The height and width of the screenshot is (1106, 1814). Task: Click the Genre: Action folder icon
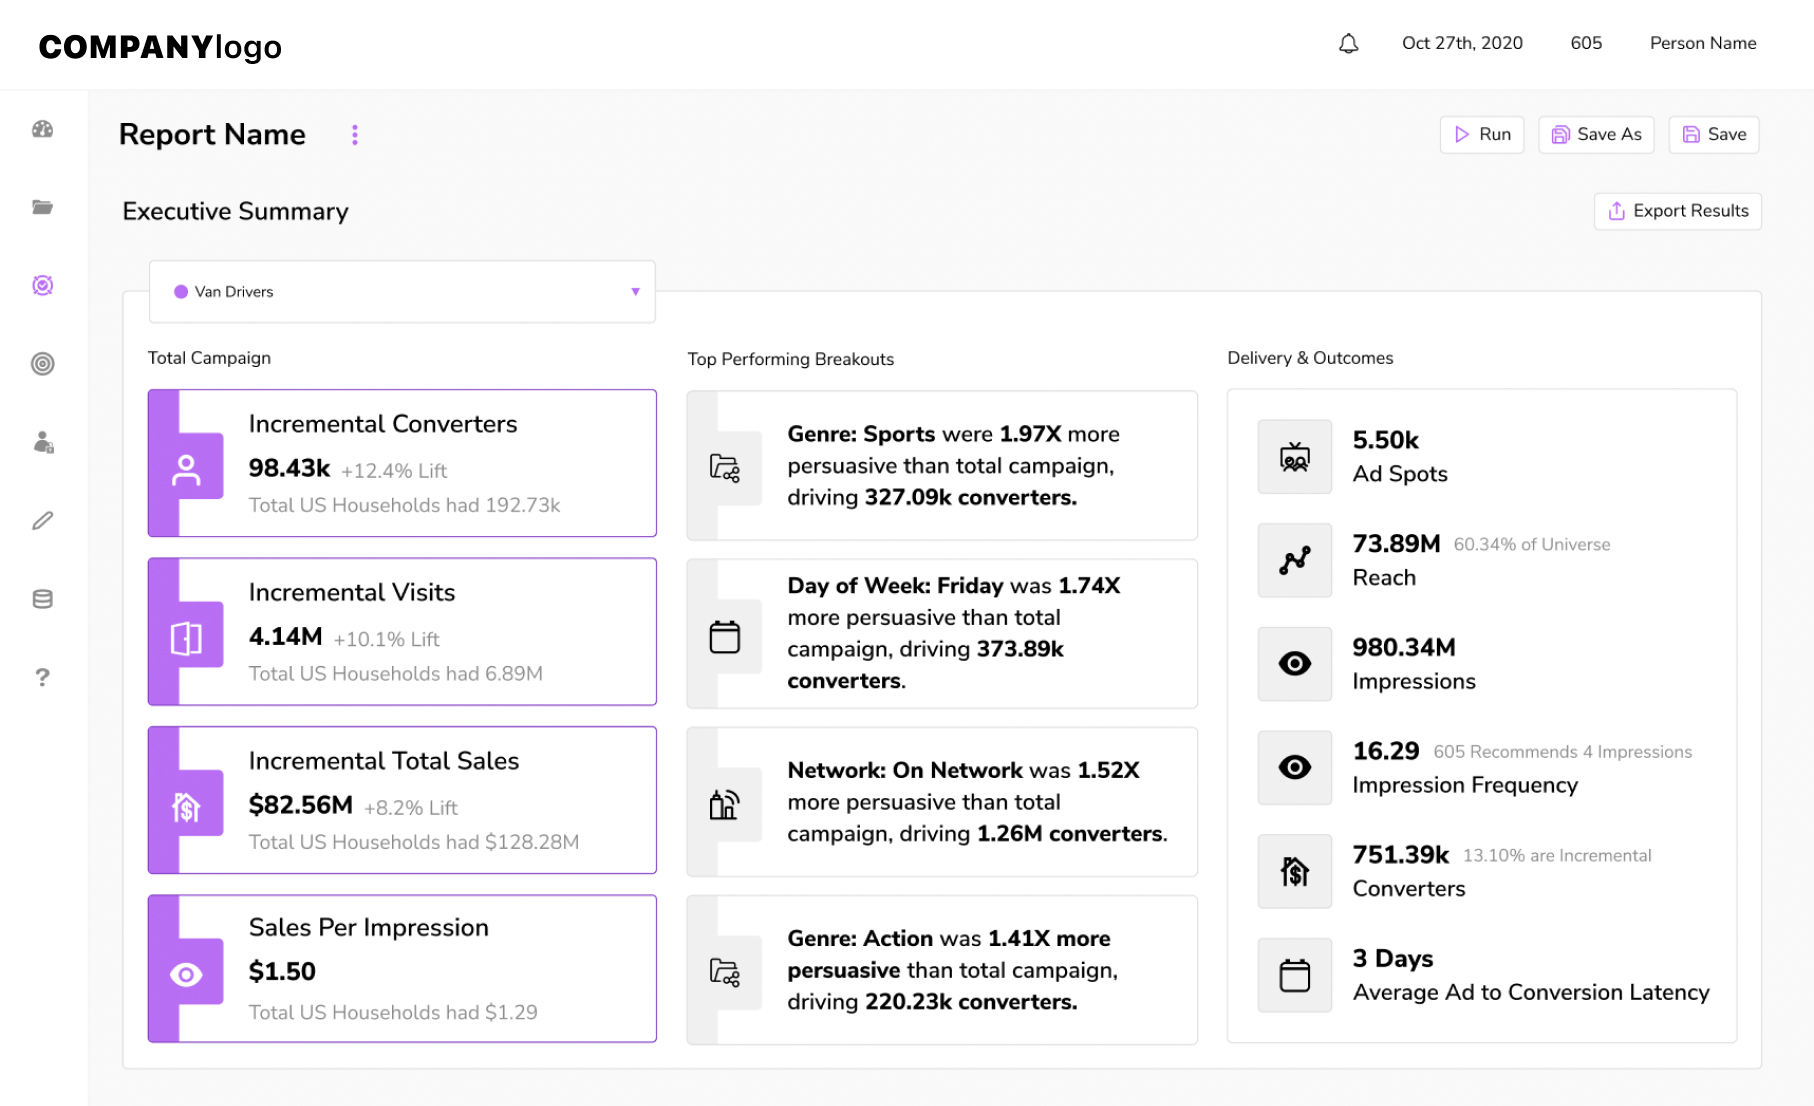[x=725, y=971]
